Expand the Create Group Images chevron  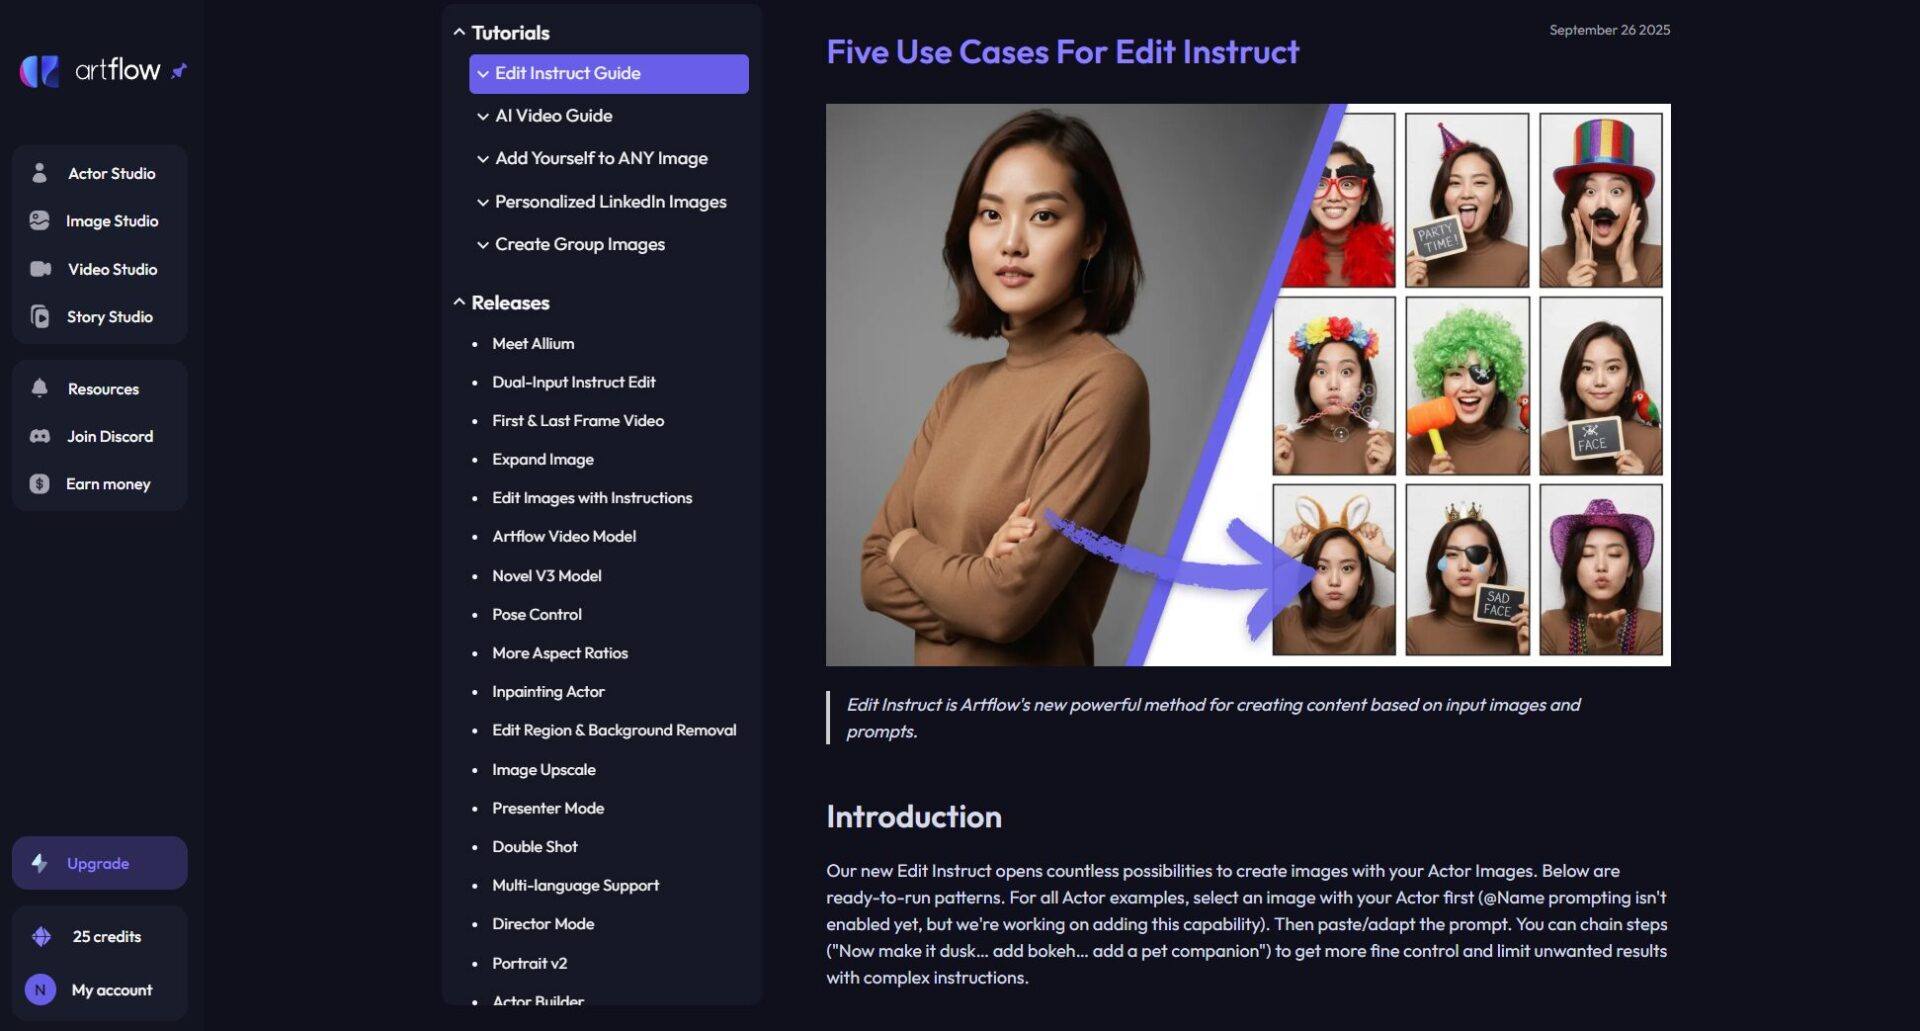[483, 245]
